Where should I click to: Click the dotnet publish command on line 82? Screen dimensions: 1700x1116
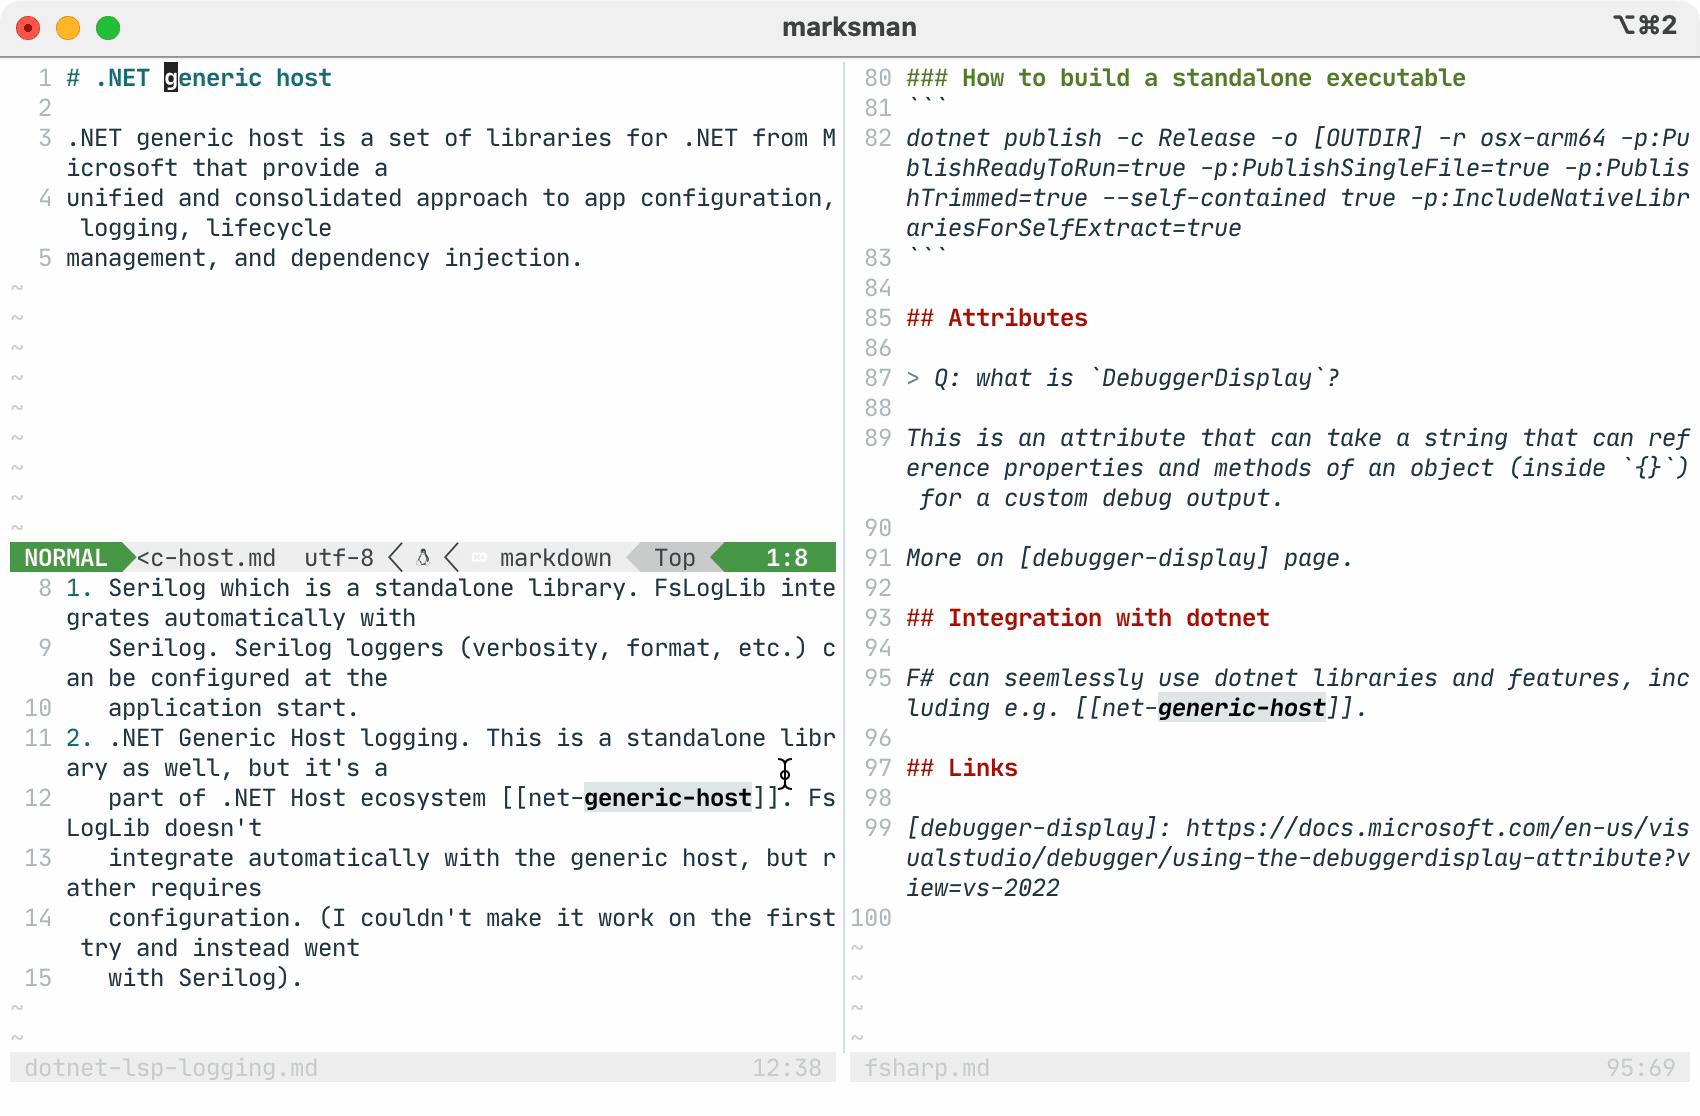click(1298, 183)
